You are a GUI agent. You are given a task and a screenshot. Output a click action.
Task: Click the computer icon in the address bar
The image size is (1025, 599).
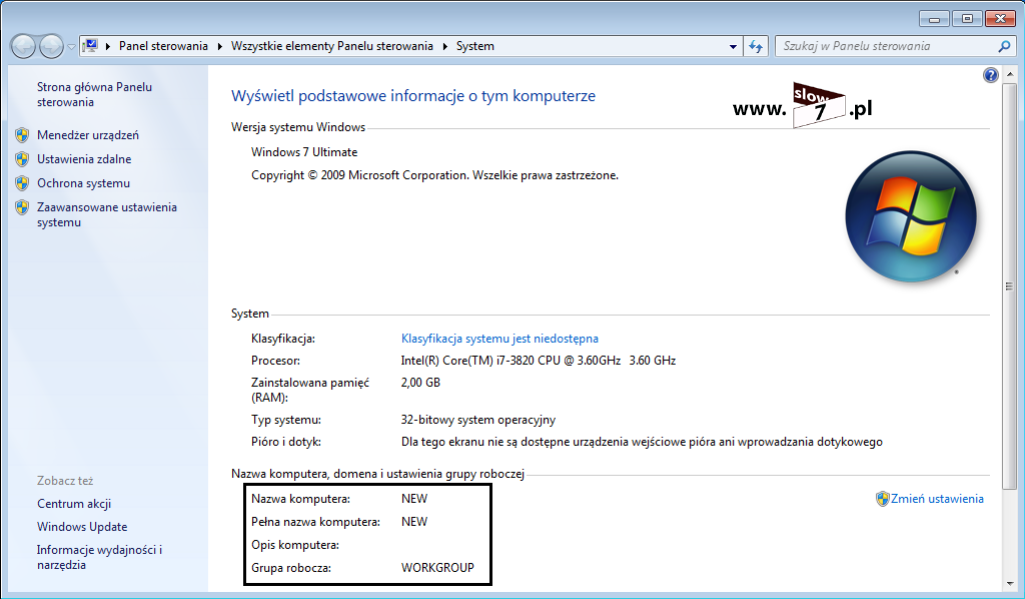click(91, 46)
